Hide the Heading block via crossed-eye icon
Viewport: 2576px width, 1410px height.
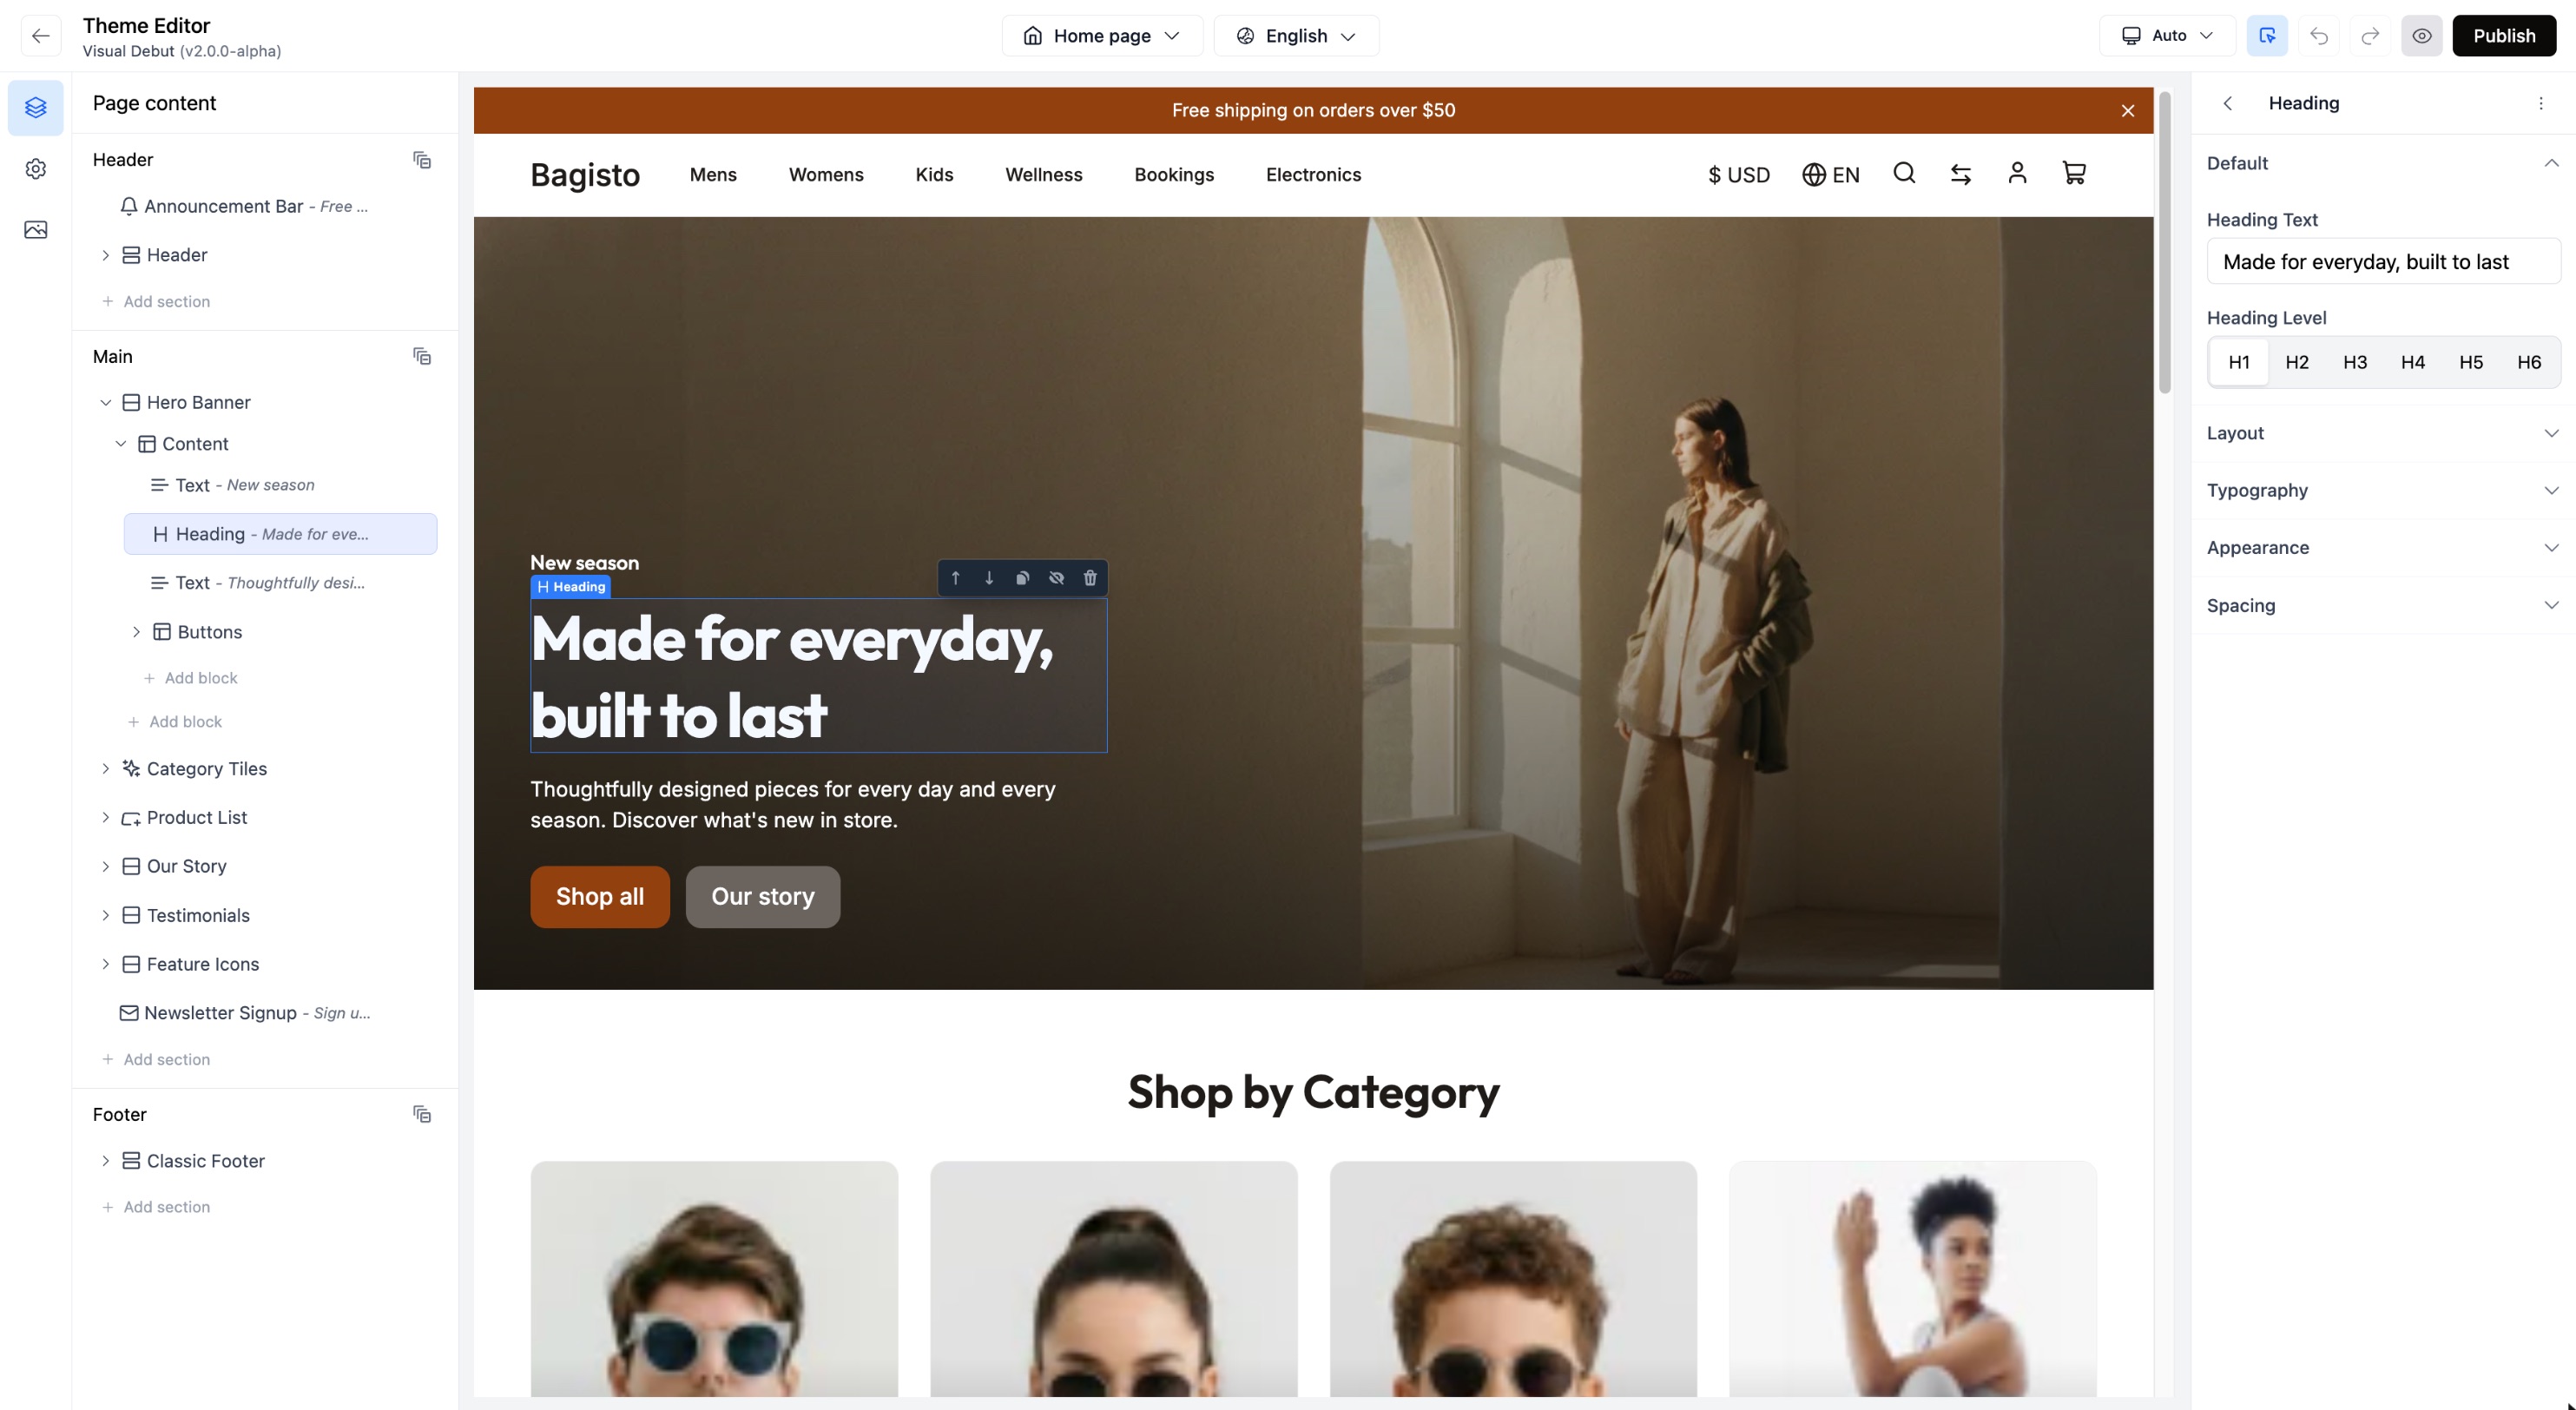click(1056, 578)
